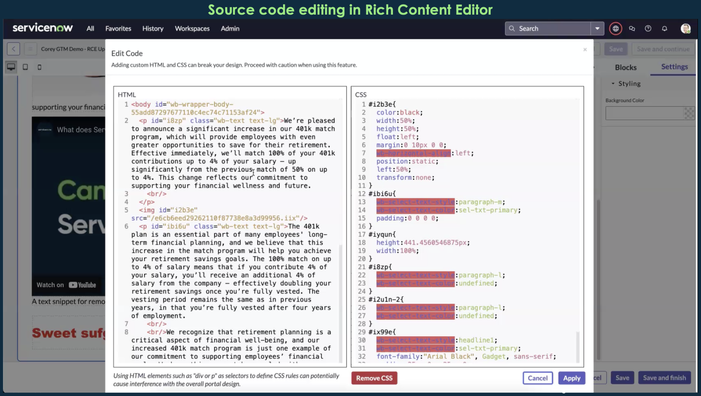
Task: Open the All menu
Action: click(90, 29)
